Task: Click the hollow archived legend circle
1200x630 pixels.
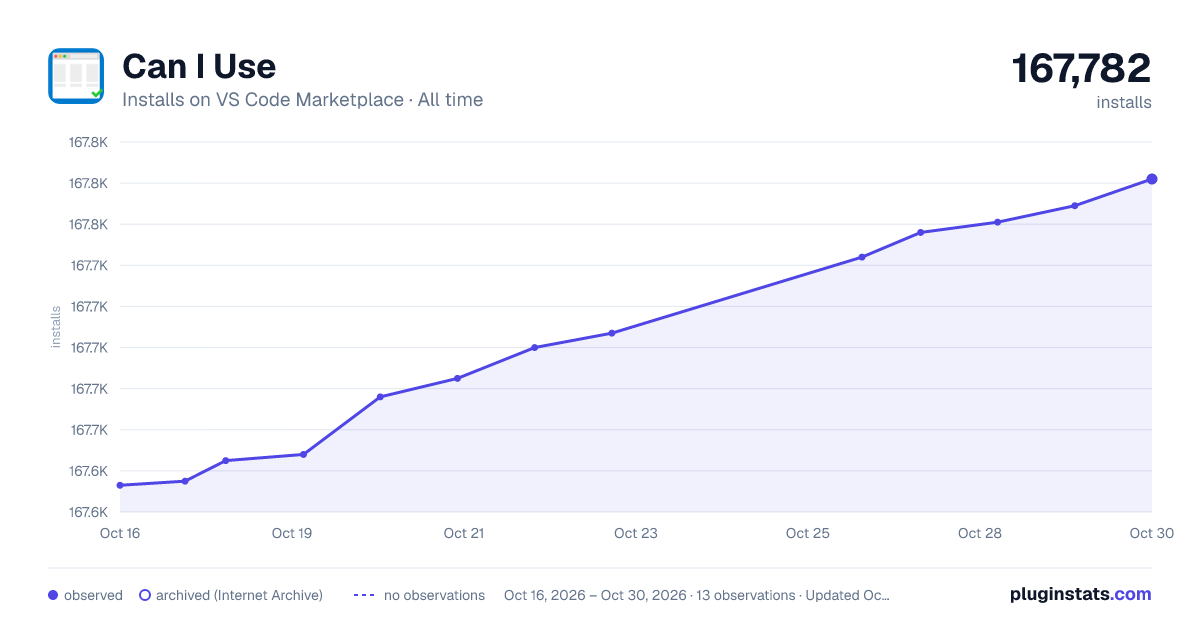Action: 145,595
